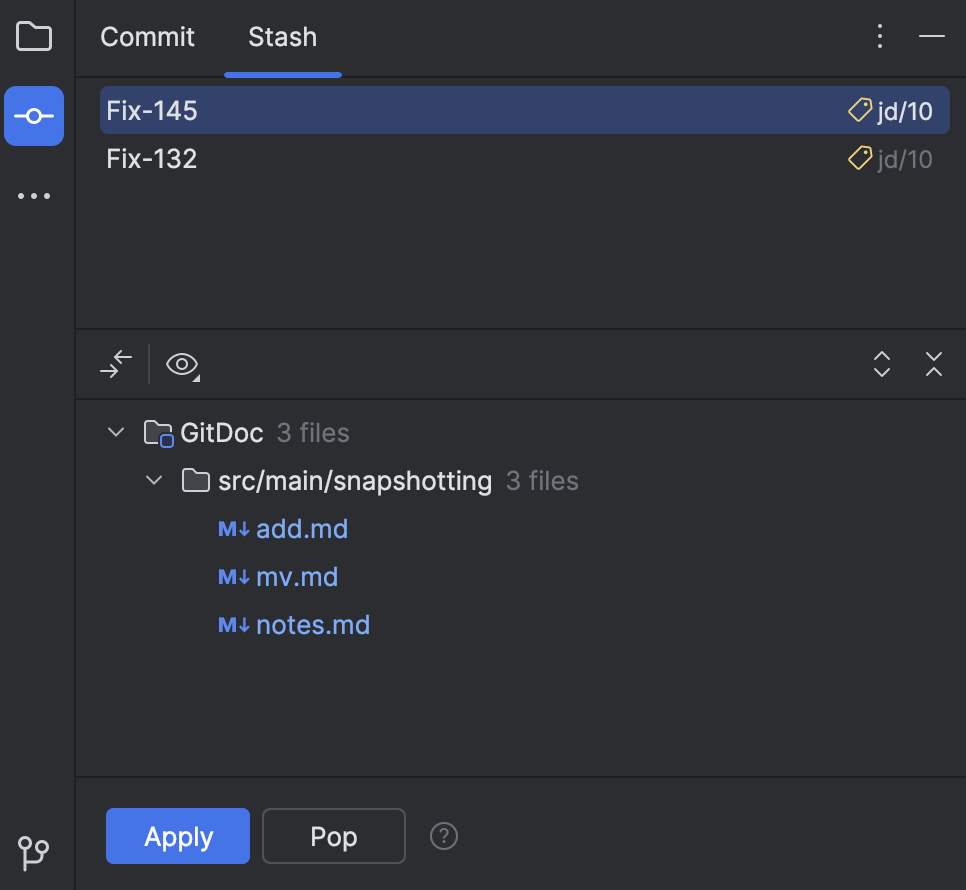Viewport: 966px width, 890px height.
Task: Click the Help question mark icon
Action: pos(443,836)
